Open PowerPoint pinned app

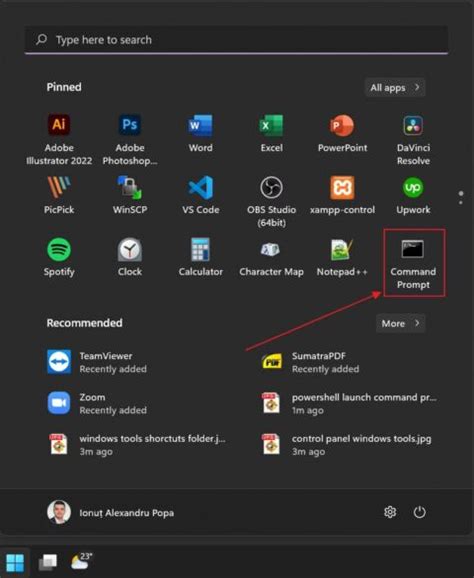342,133
